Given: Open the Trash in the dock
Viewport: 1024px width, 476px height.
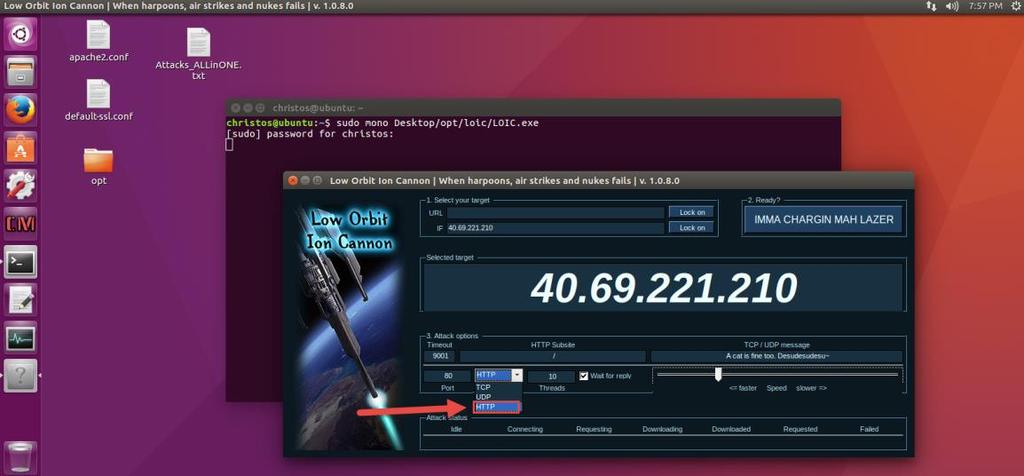Looking at the screenshot, I should coord(20,457).
